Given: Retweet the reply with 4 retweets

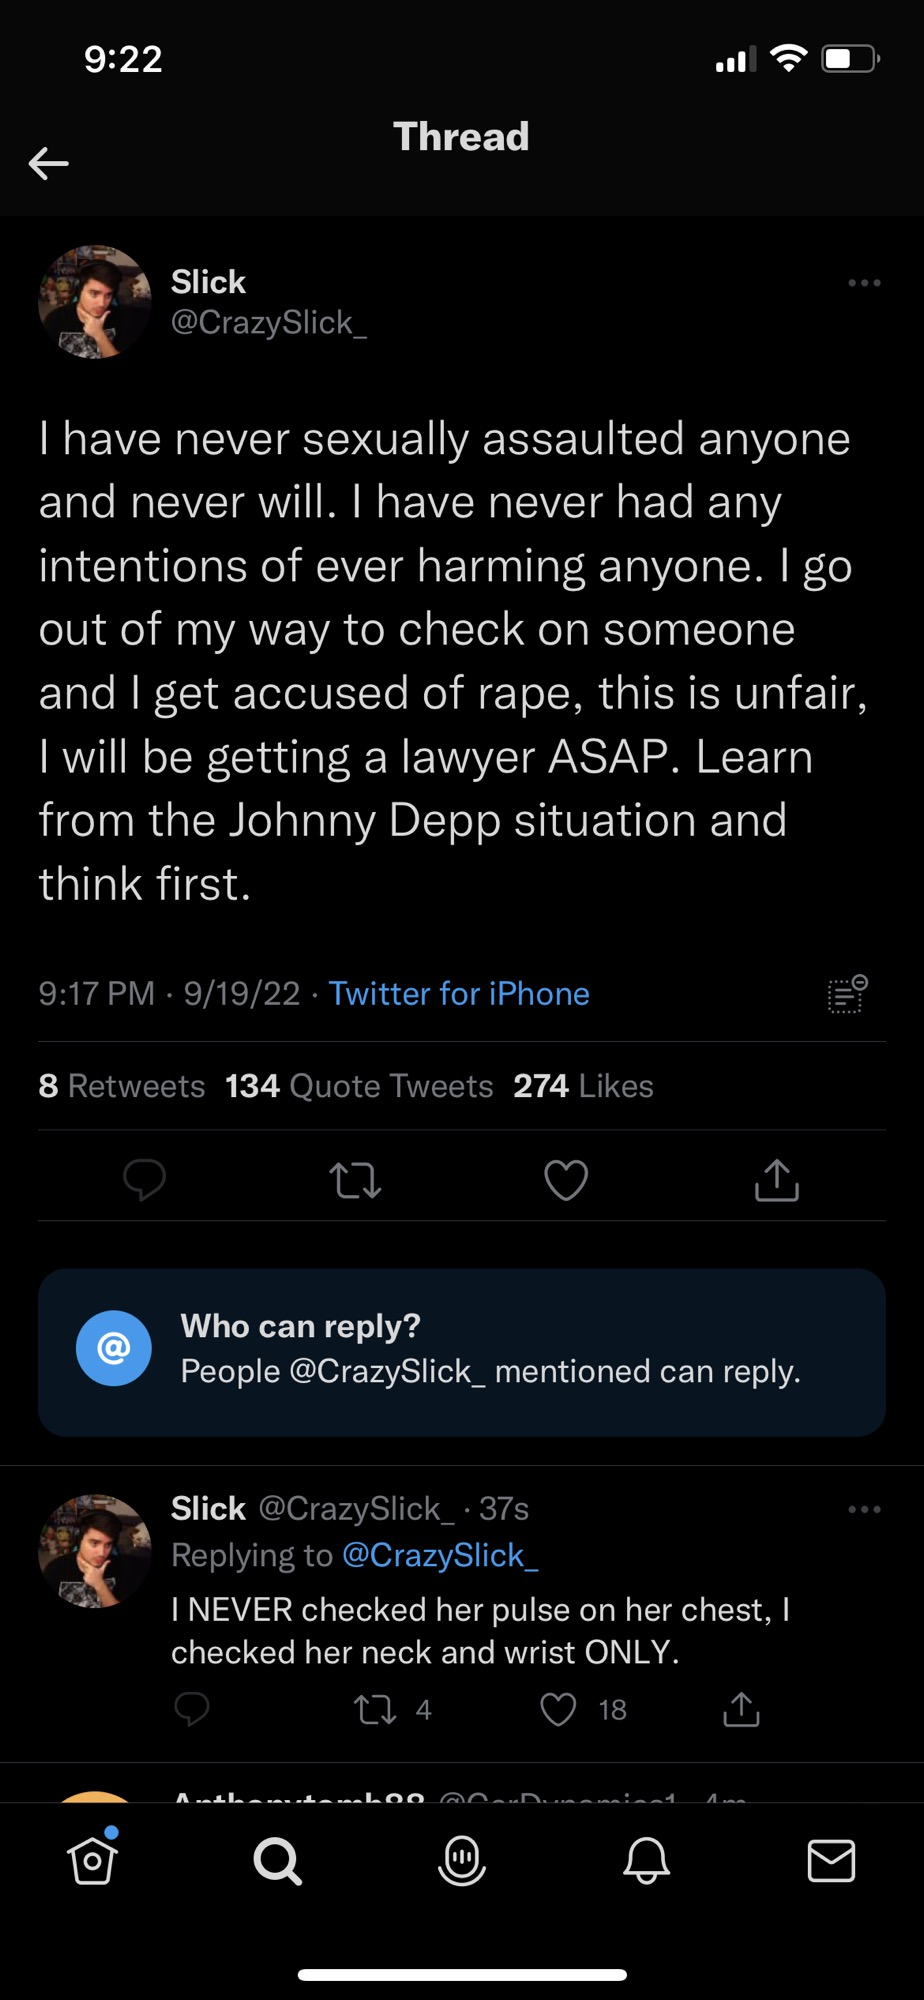Looking at the screenshot, I should tap(376, 1710).
